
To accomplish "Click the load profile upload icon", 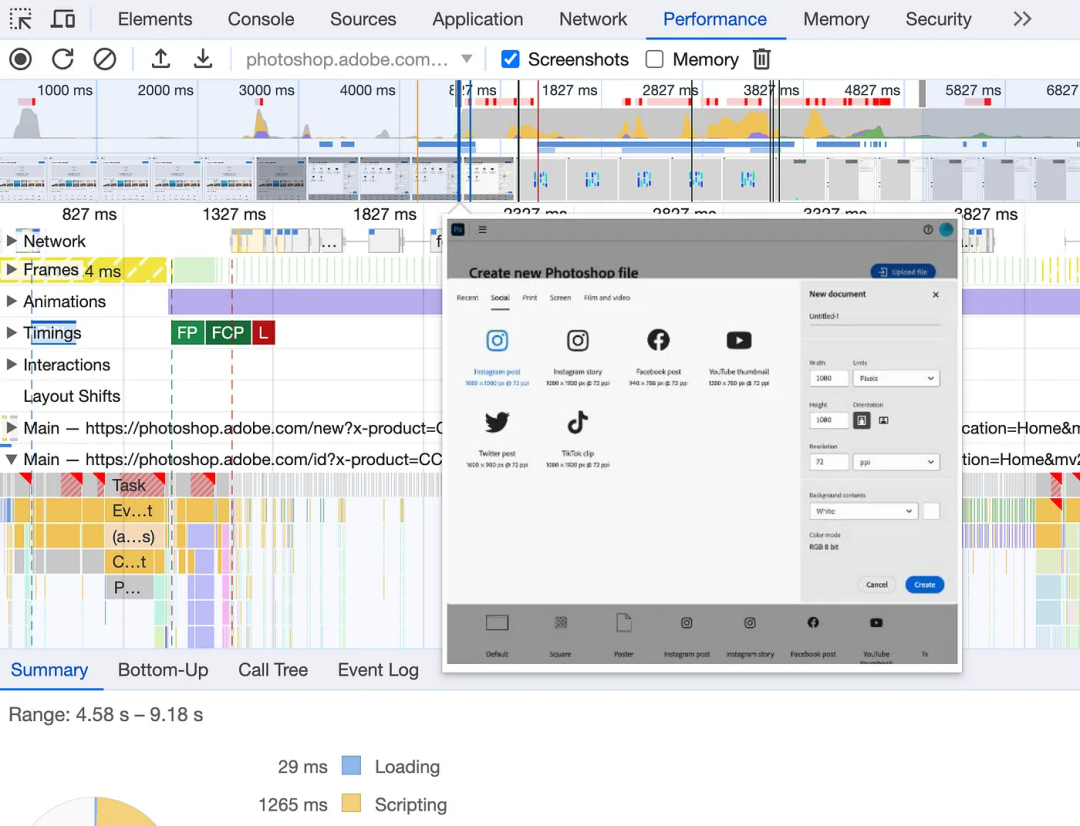I will (x=160, y=59).
